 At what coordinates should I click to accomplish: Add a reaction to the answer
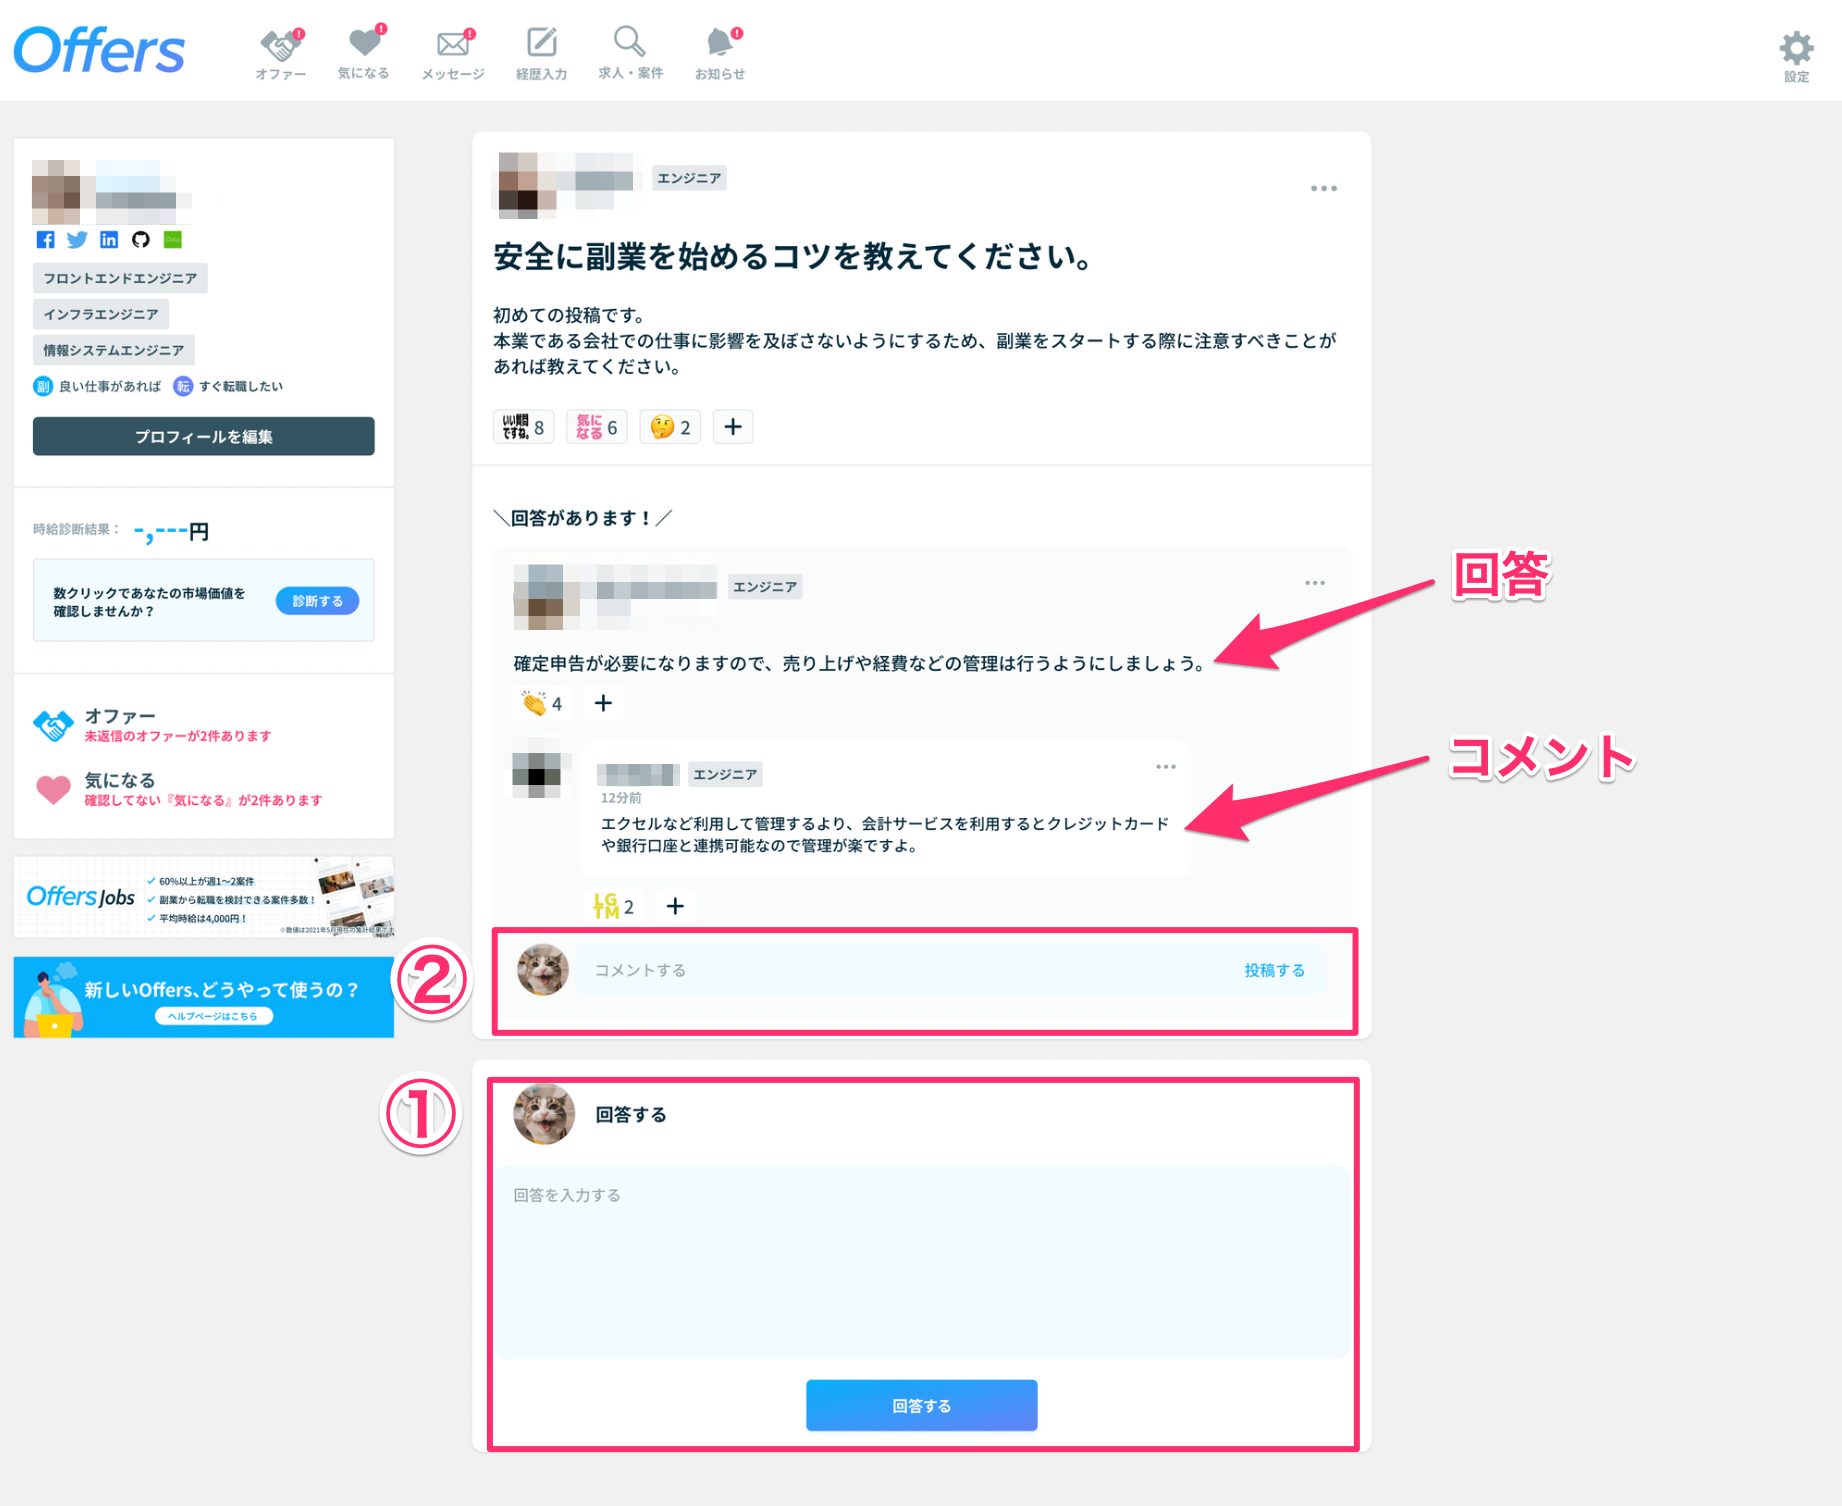(x=603, y=704)
